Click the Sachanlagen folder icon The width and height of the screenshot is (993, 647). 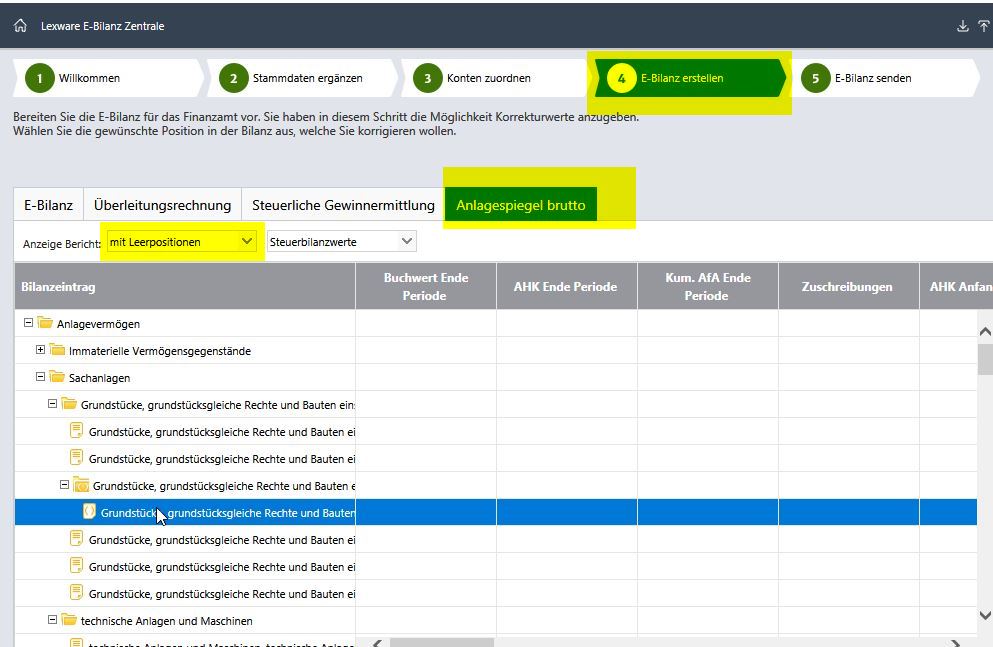click(x=57, y=377)
